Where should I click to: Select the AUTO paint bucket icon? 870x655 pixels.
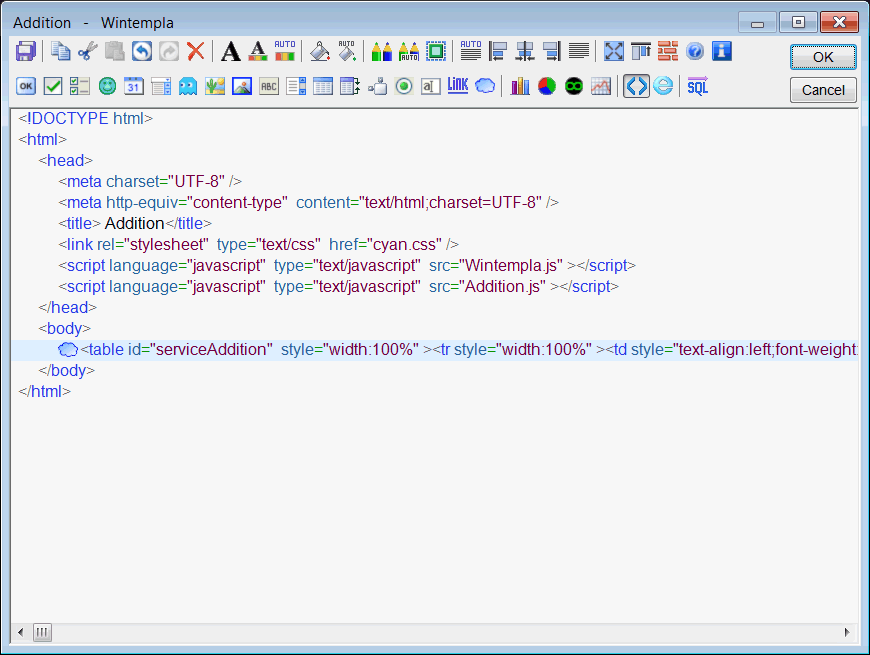click(347, 52)
